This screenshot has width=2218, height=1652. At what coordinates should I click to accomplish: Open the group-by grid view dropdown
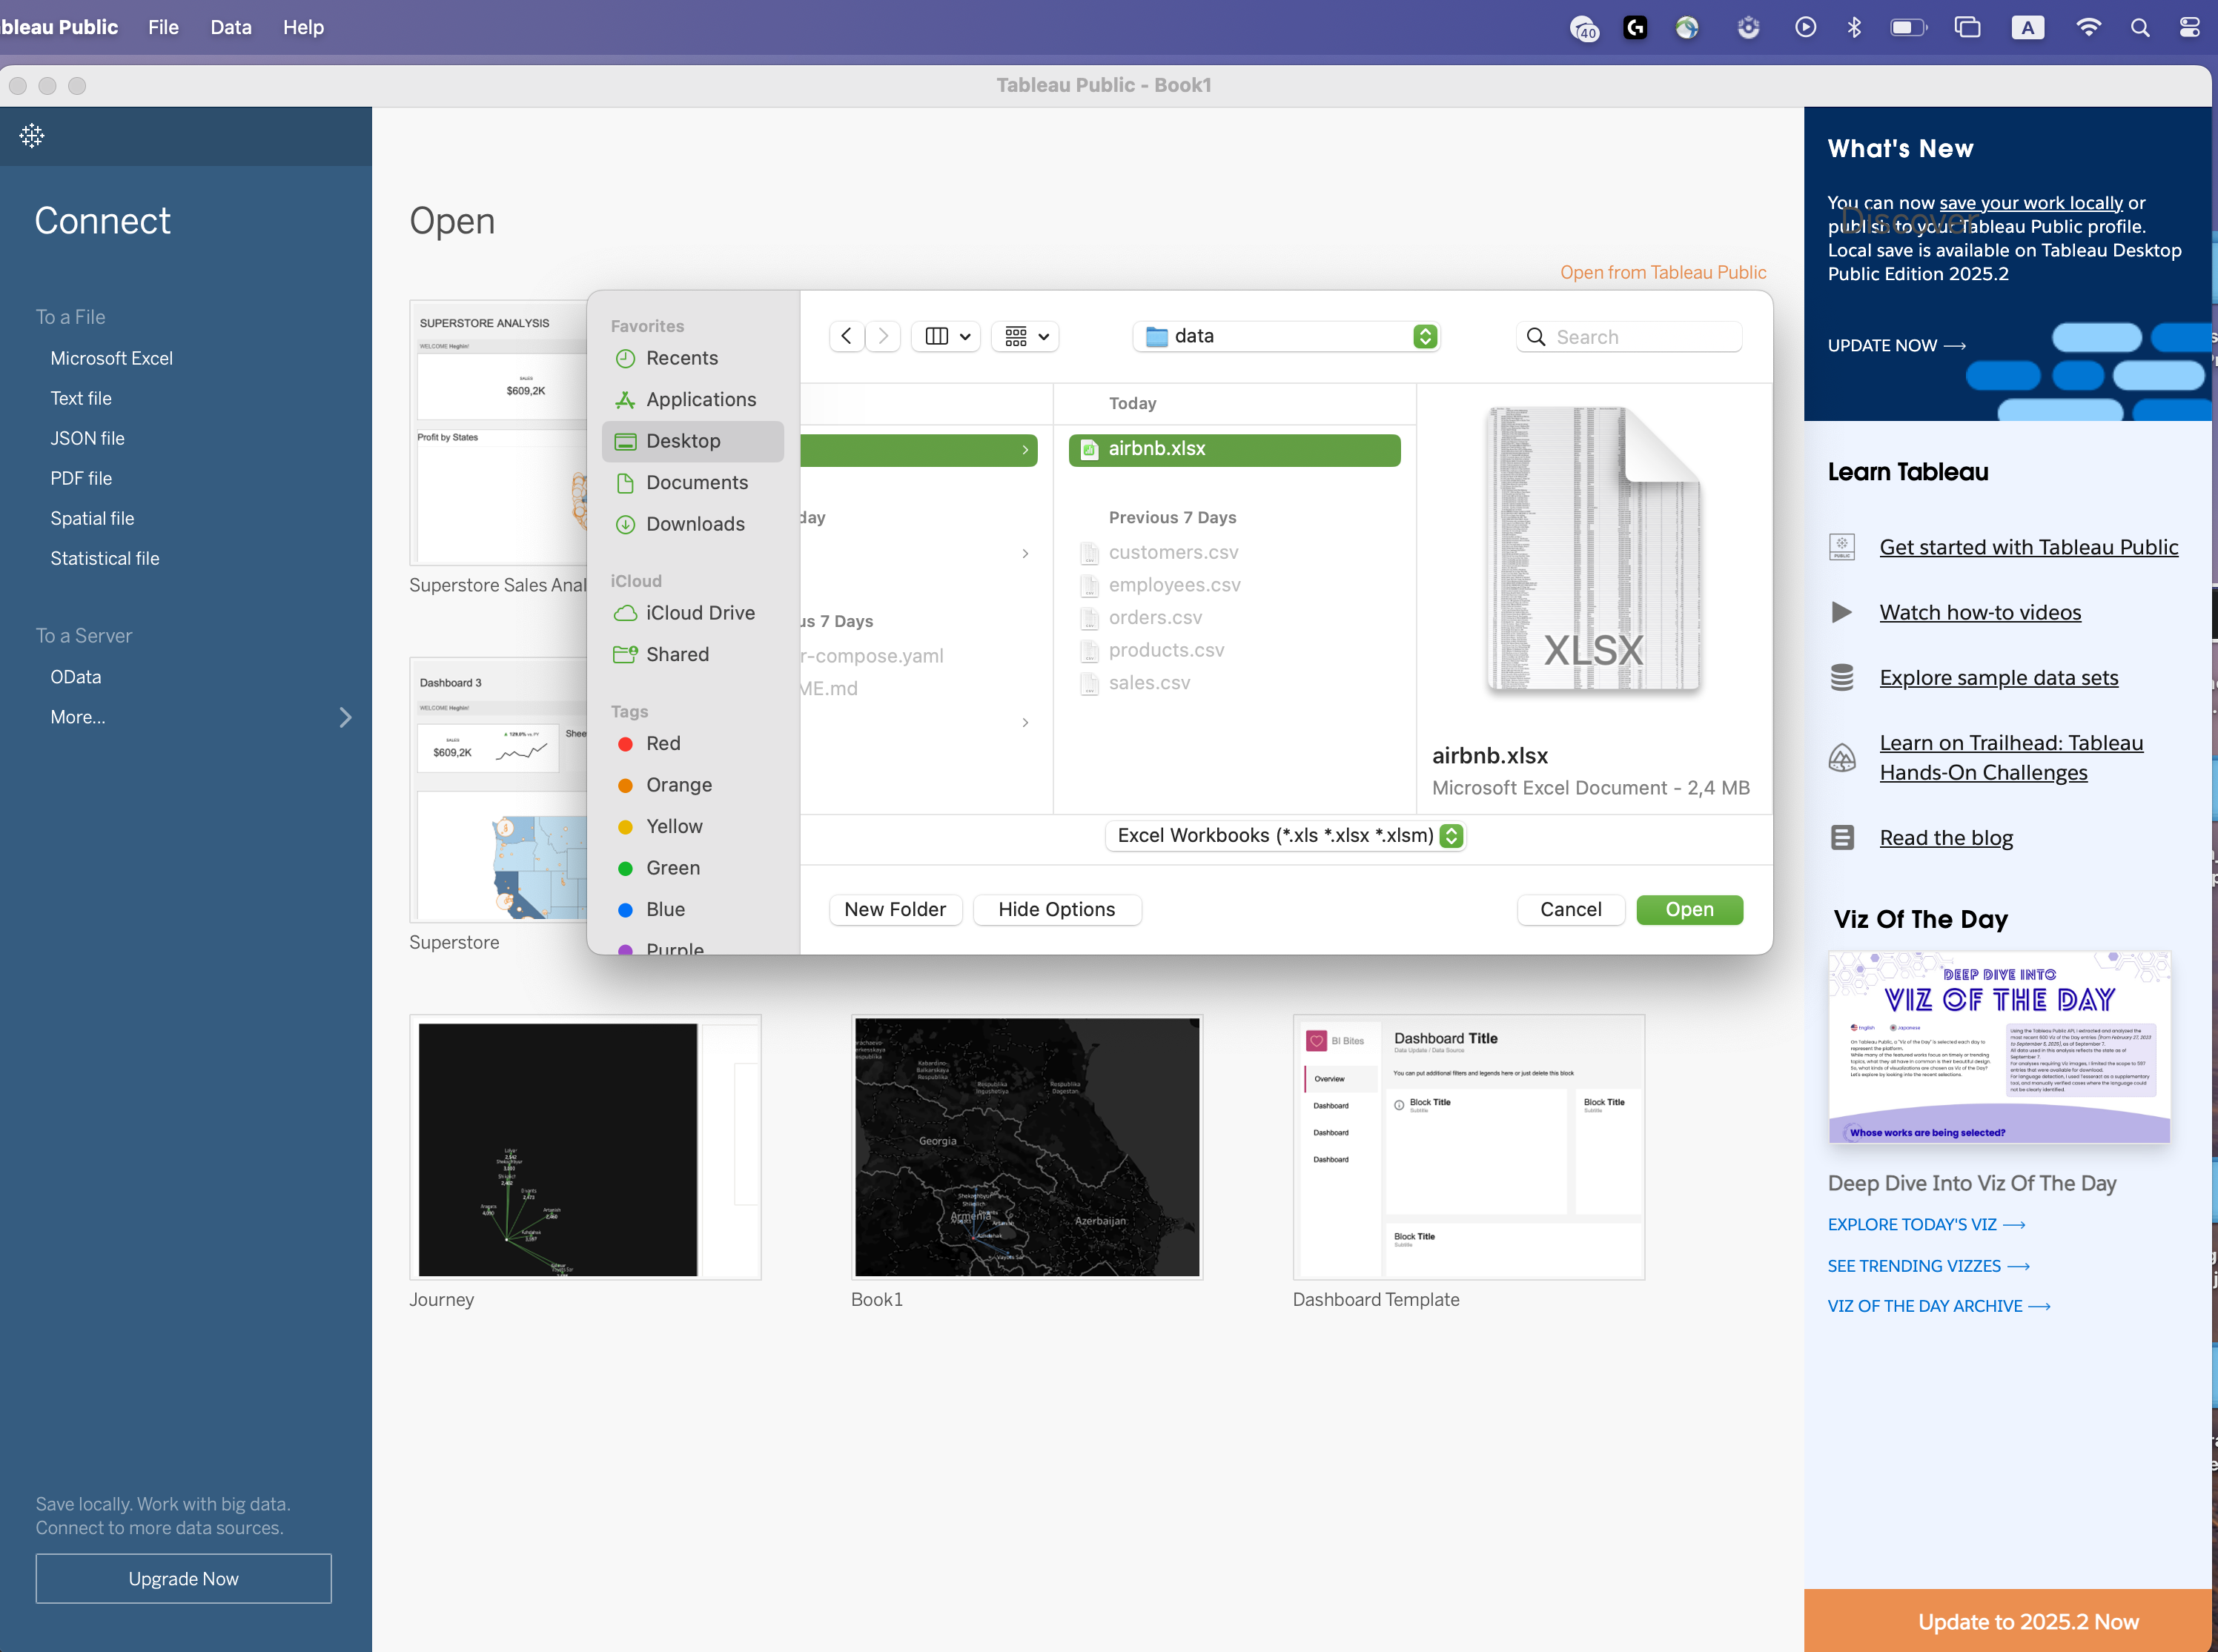pyautogui.click(x=1025, y=336)
